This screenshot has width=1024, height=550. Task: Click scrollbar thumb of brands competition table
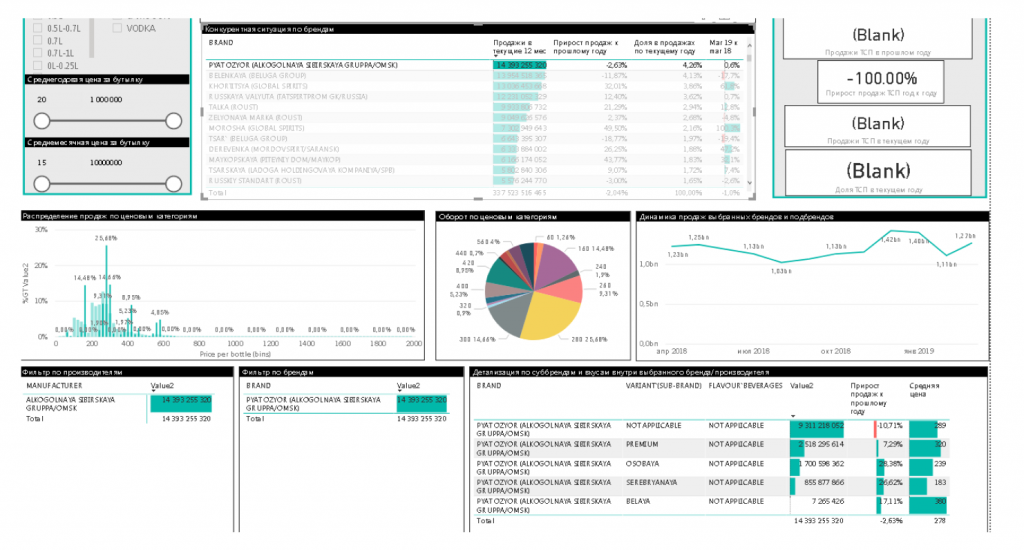(x=749, y=57)
